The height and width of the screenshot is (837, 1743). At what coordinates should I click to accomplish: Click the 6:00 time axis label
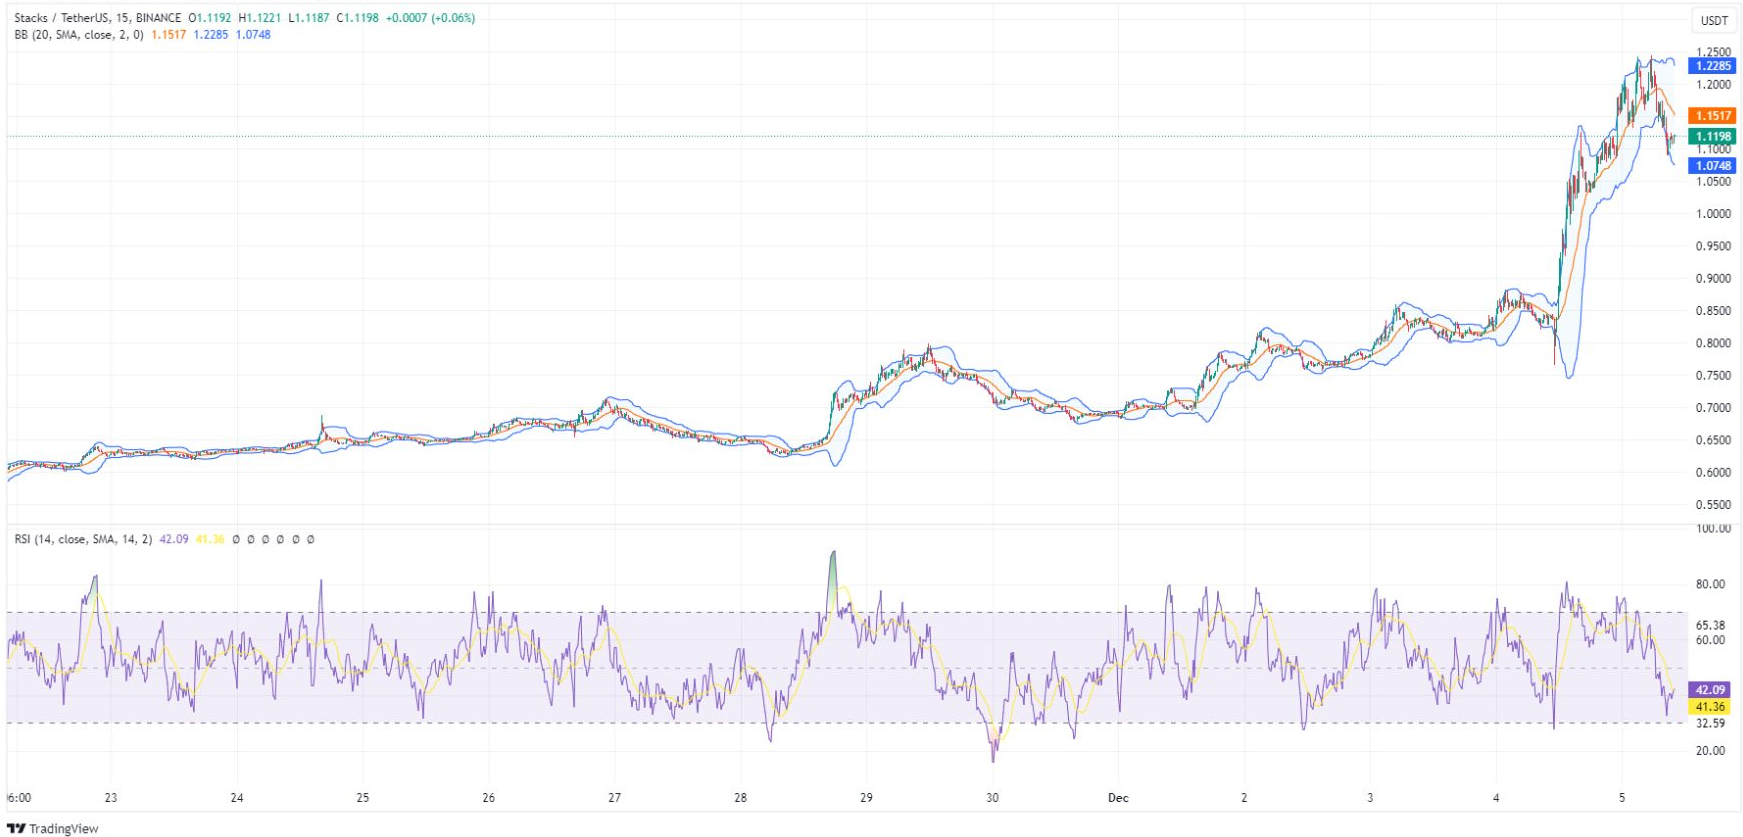[19, 798]
